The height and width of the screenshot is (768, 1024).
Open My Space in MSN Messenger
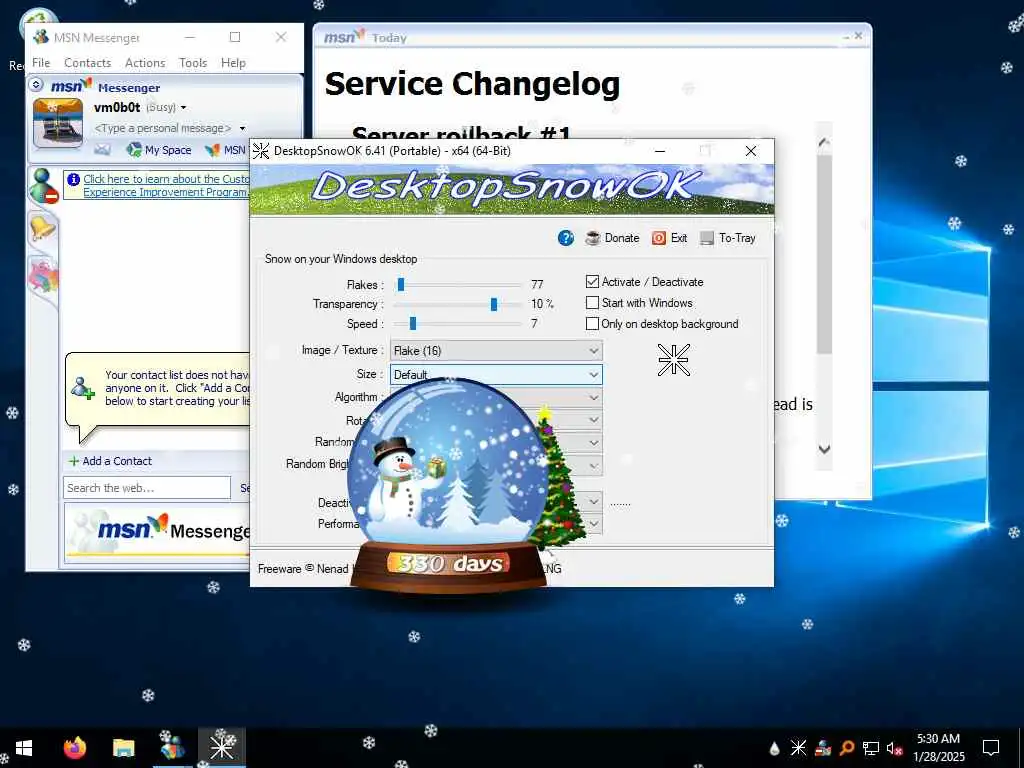pyautogui.click(x=159, y=150)
